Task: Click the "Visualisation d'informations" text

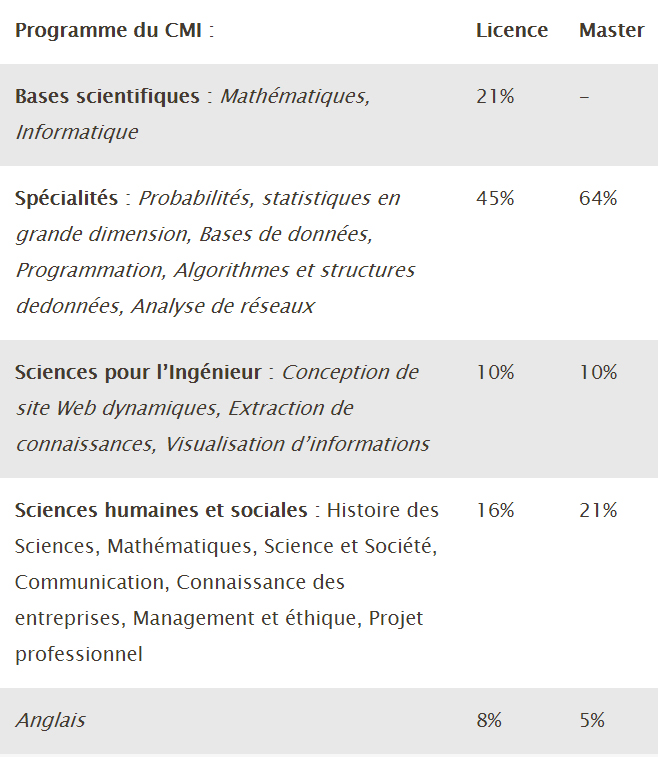Action: tap(297, 444)
